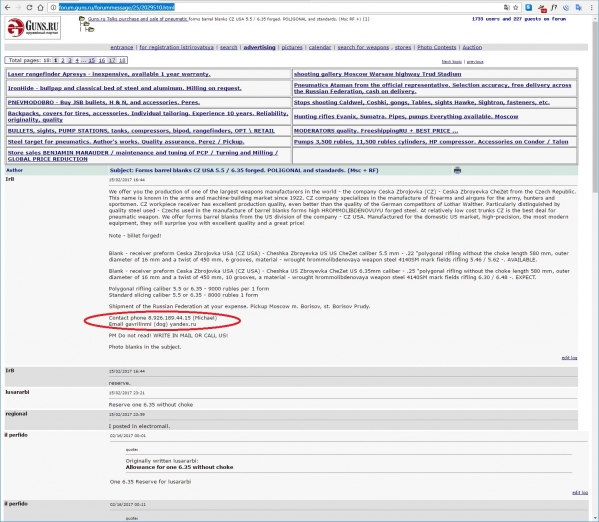
Task: Open 'Pneumatics Ataman' ad link
Action: pyautogui.click(x=432, y=88)
